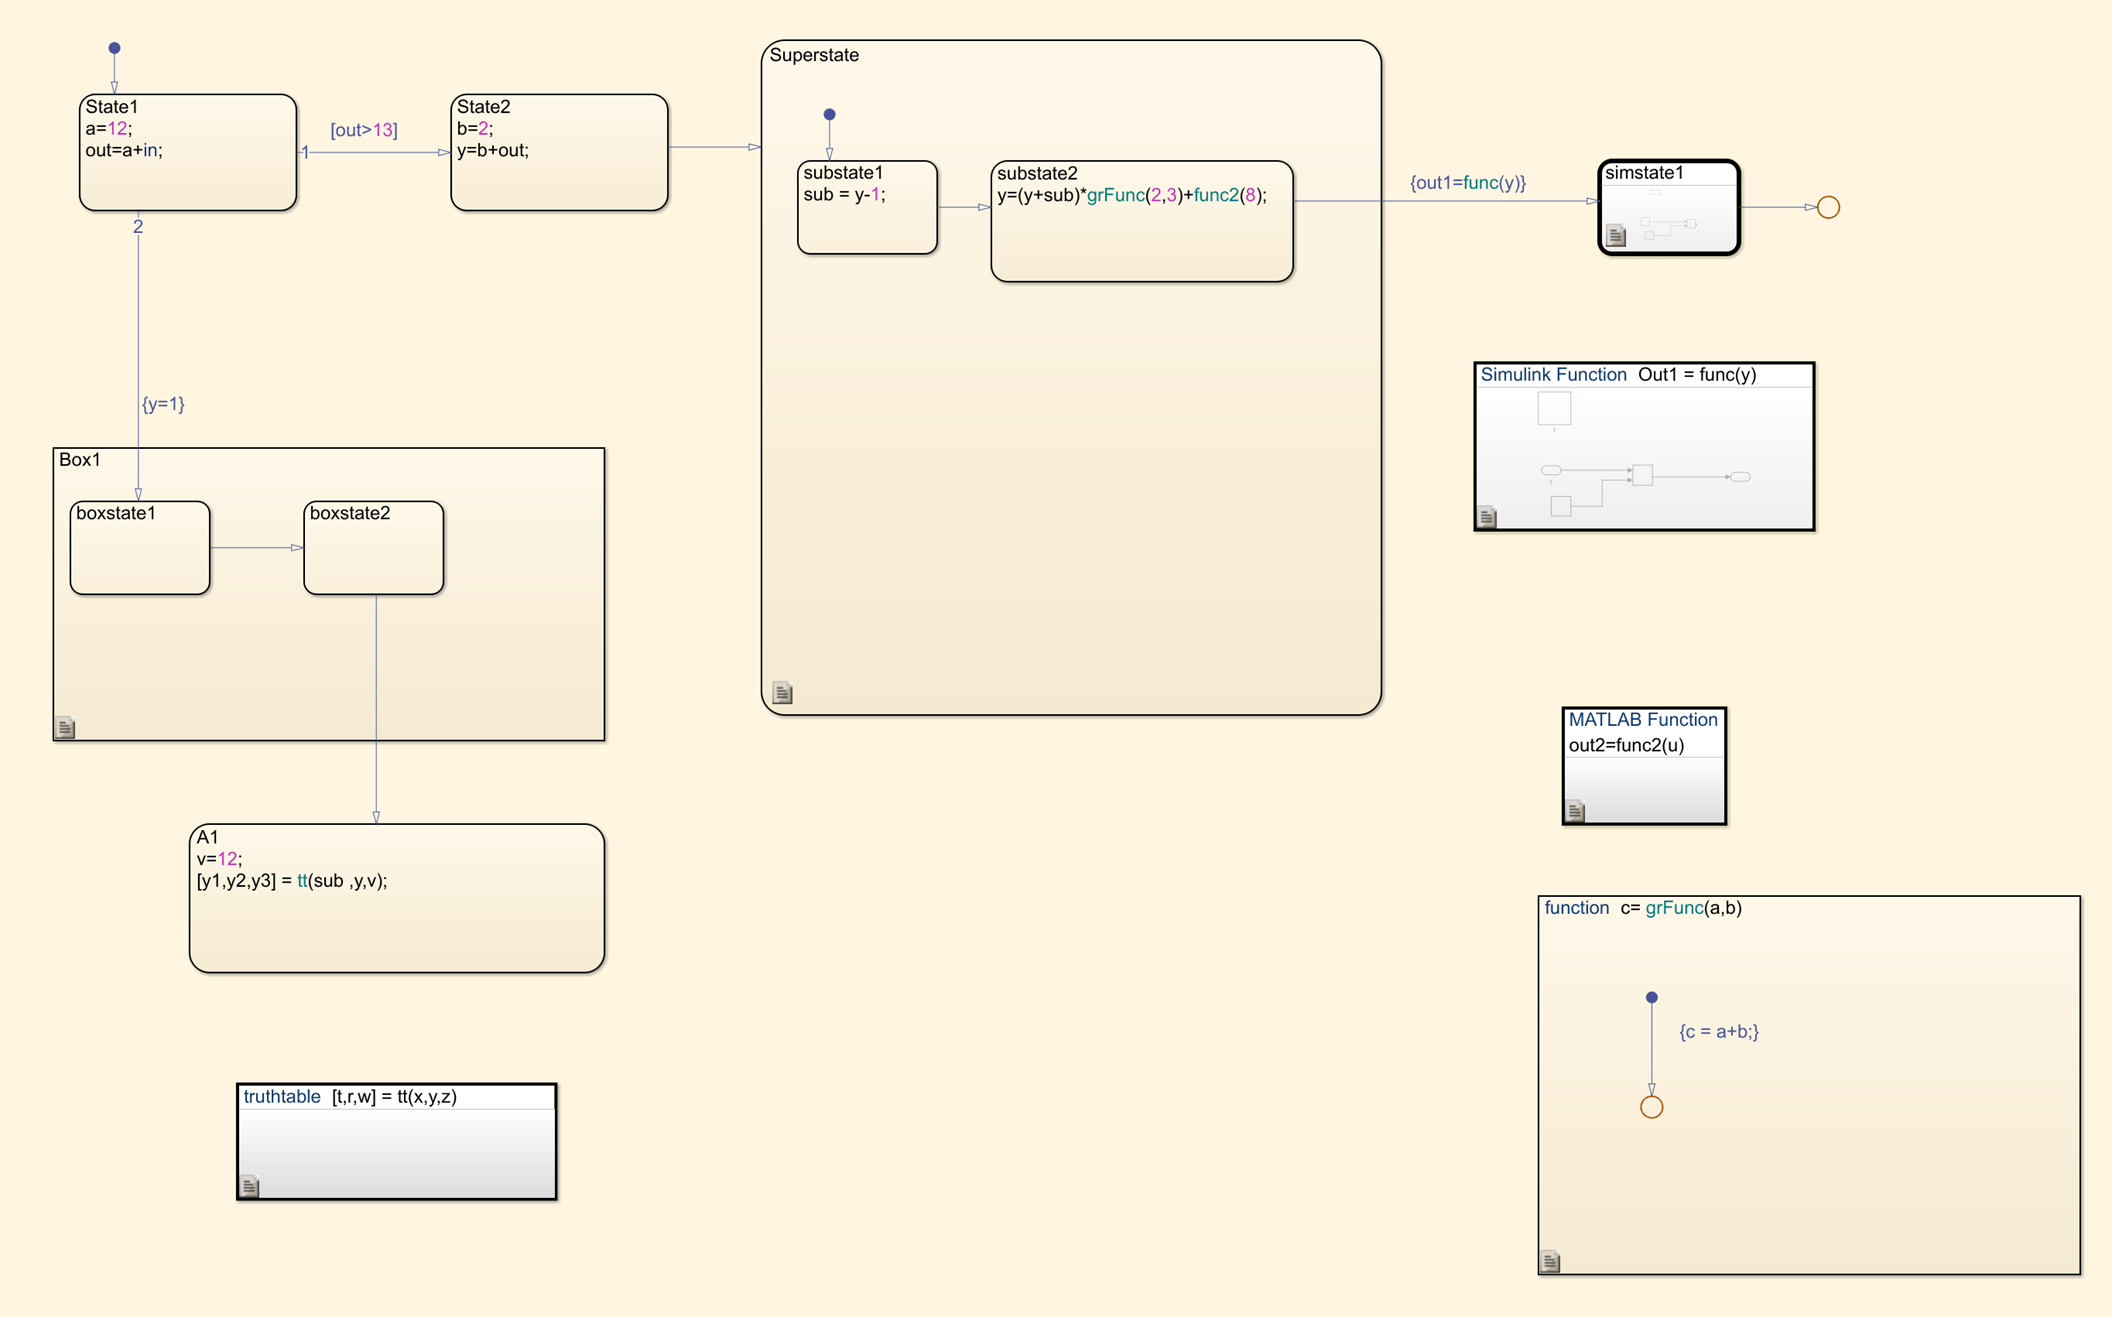Click the {y=1} transition action label
2112x1317 pixels.
pyautogui.click(x=163, y=404)
